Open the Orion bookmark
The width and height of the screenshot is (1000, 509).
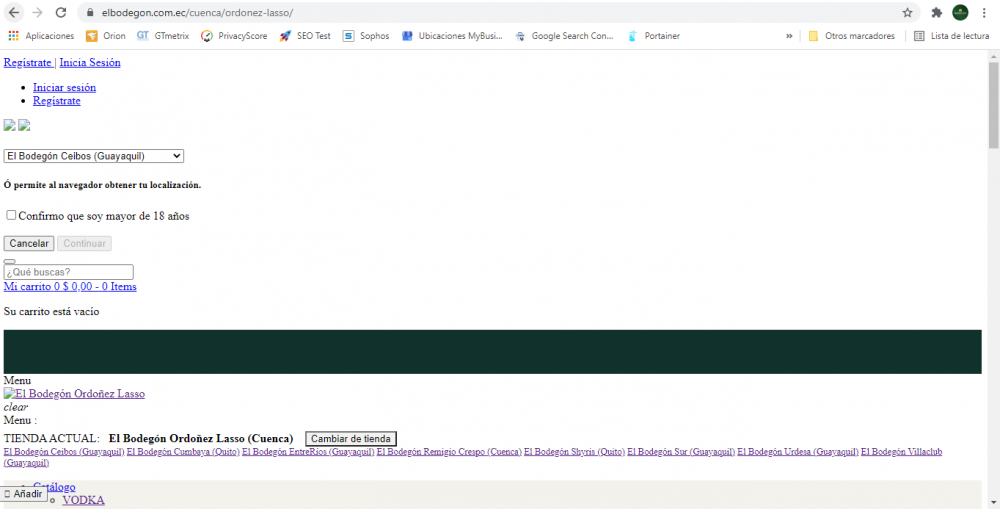106,36
